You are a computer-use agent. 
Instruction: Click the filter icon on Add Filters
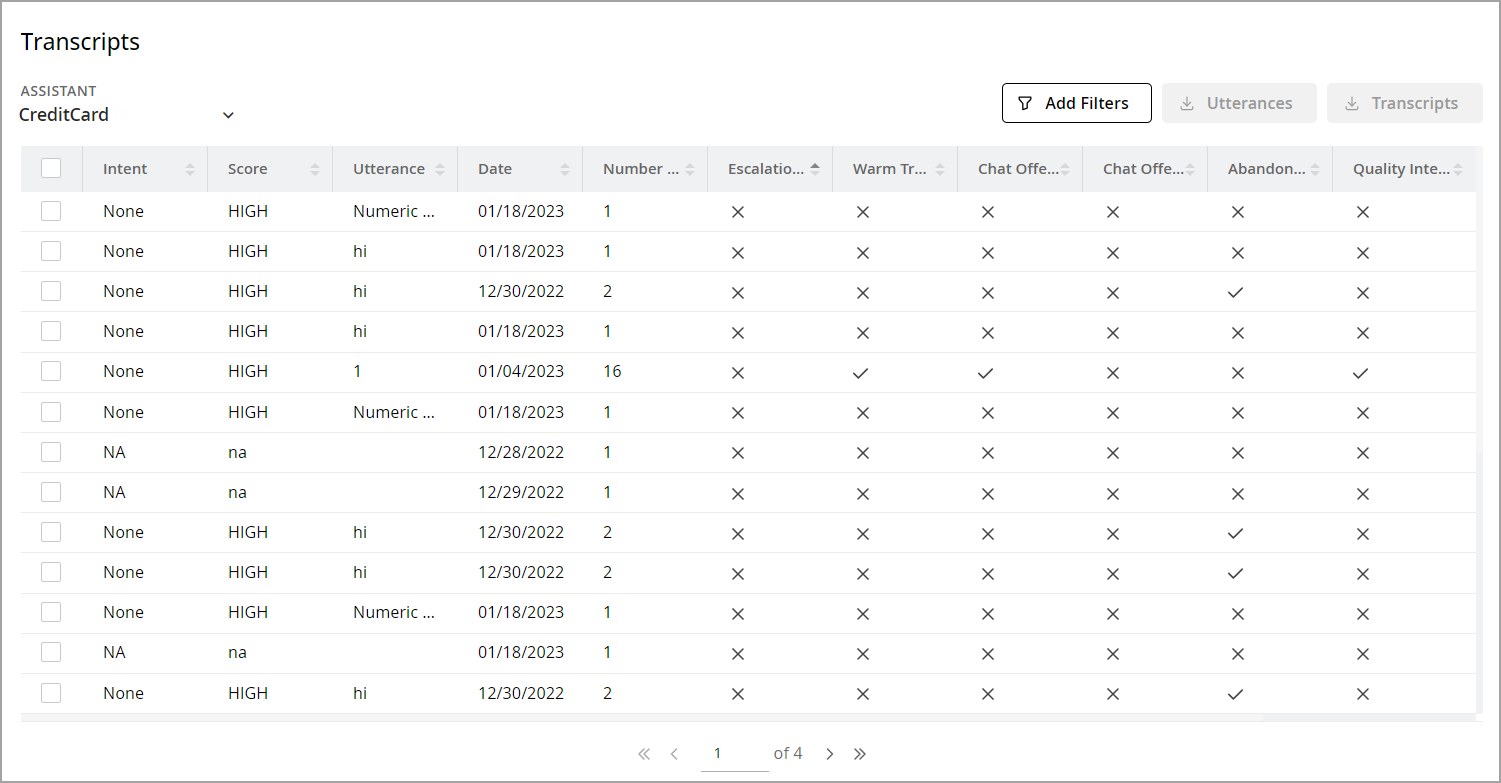1025,103
